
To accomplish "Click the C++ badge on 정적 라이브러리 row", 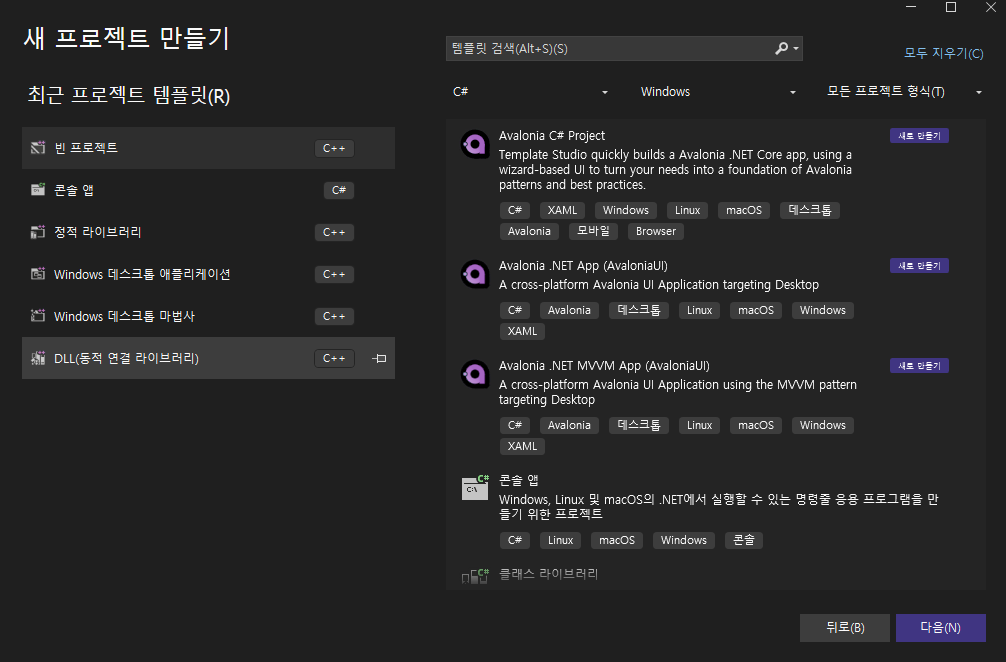I will pyautogui.click(x=334, y=232).
